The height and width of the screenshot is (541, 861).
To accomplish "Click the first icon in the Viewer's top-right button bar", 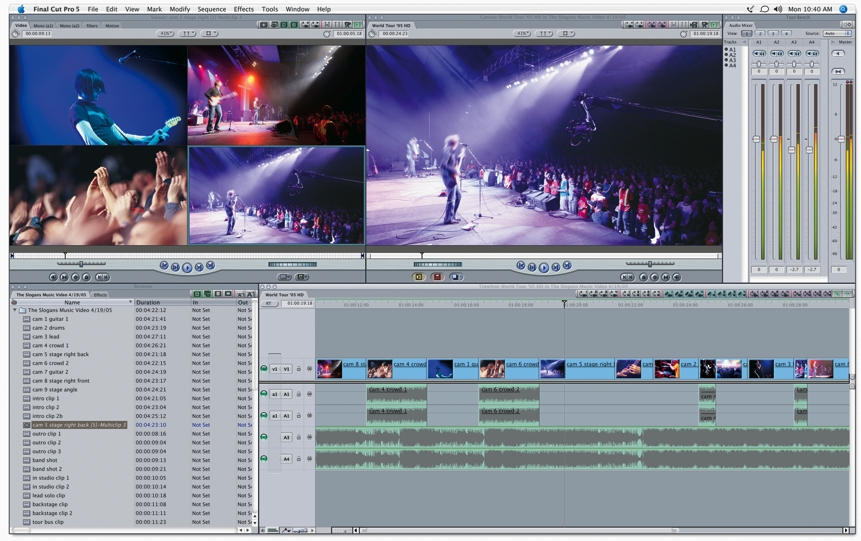I will 264,25.
